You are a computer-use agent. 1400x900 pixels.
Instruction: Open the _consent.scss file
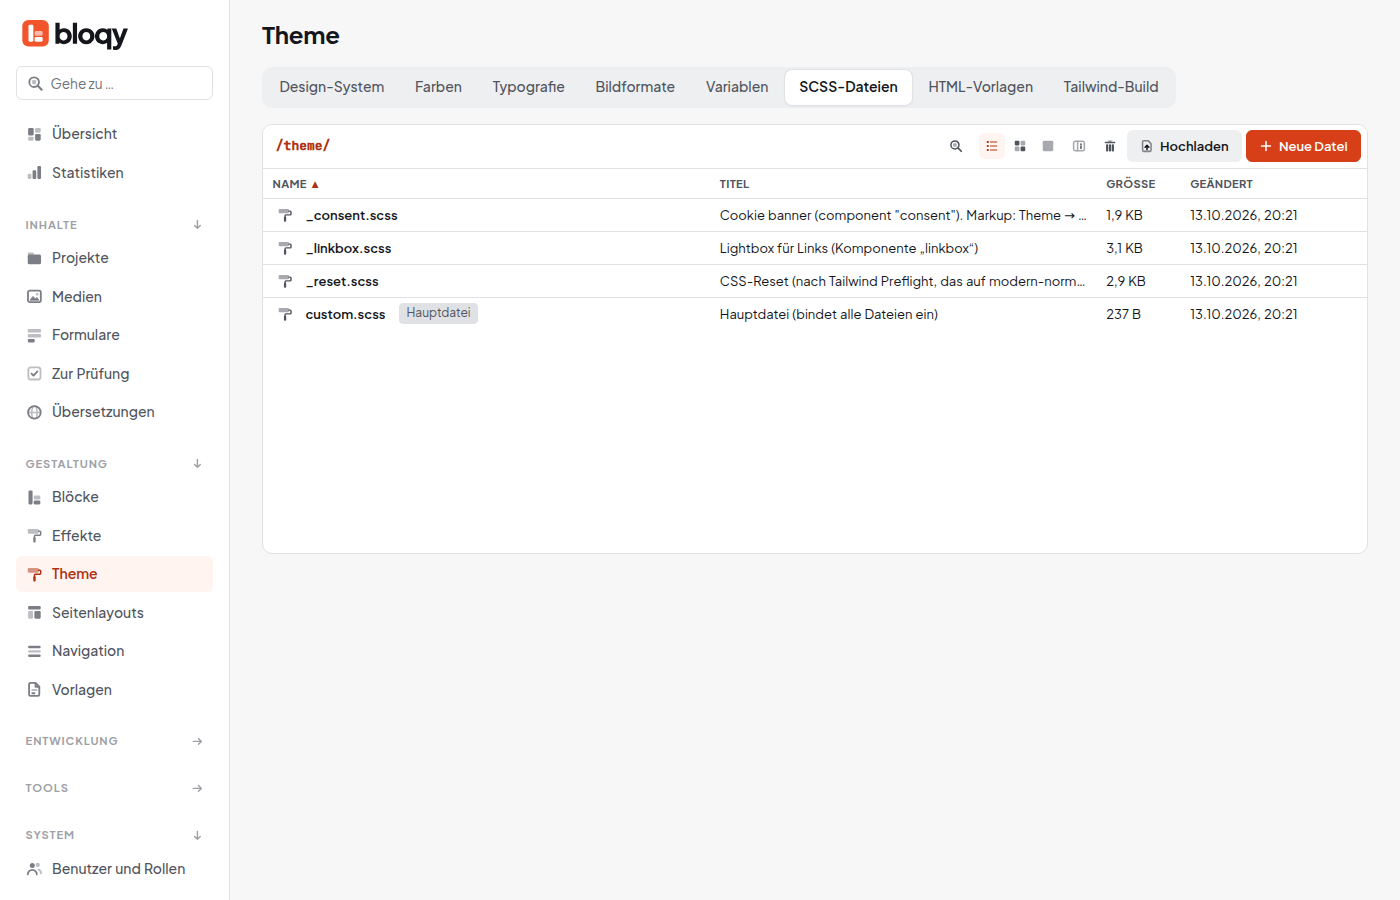pos(351,215)
